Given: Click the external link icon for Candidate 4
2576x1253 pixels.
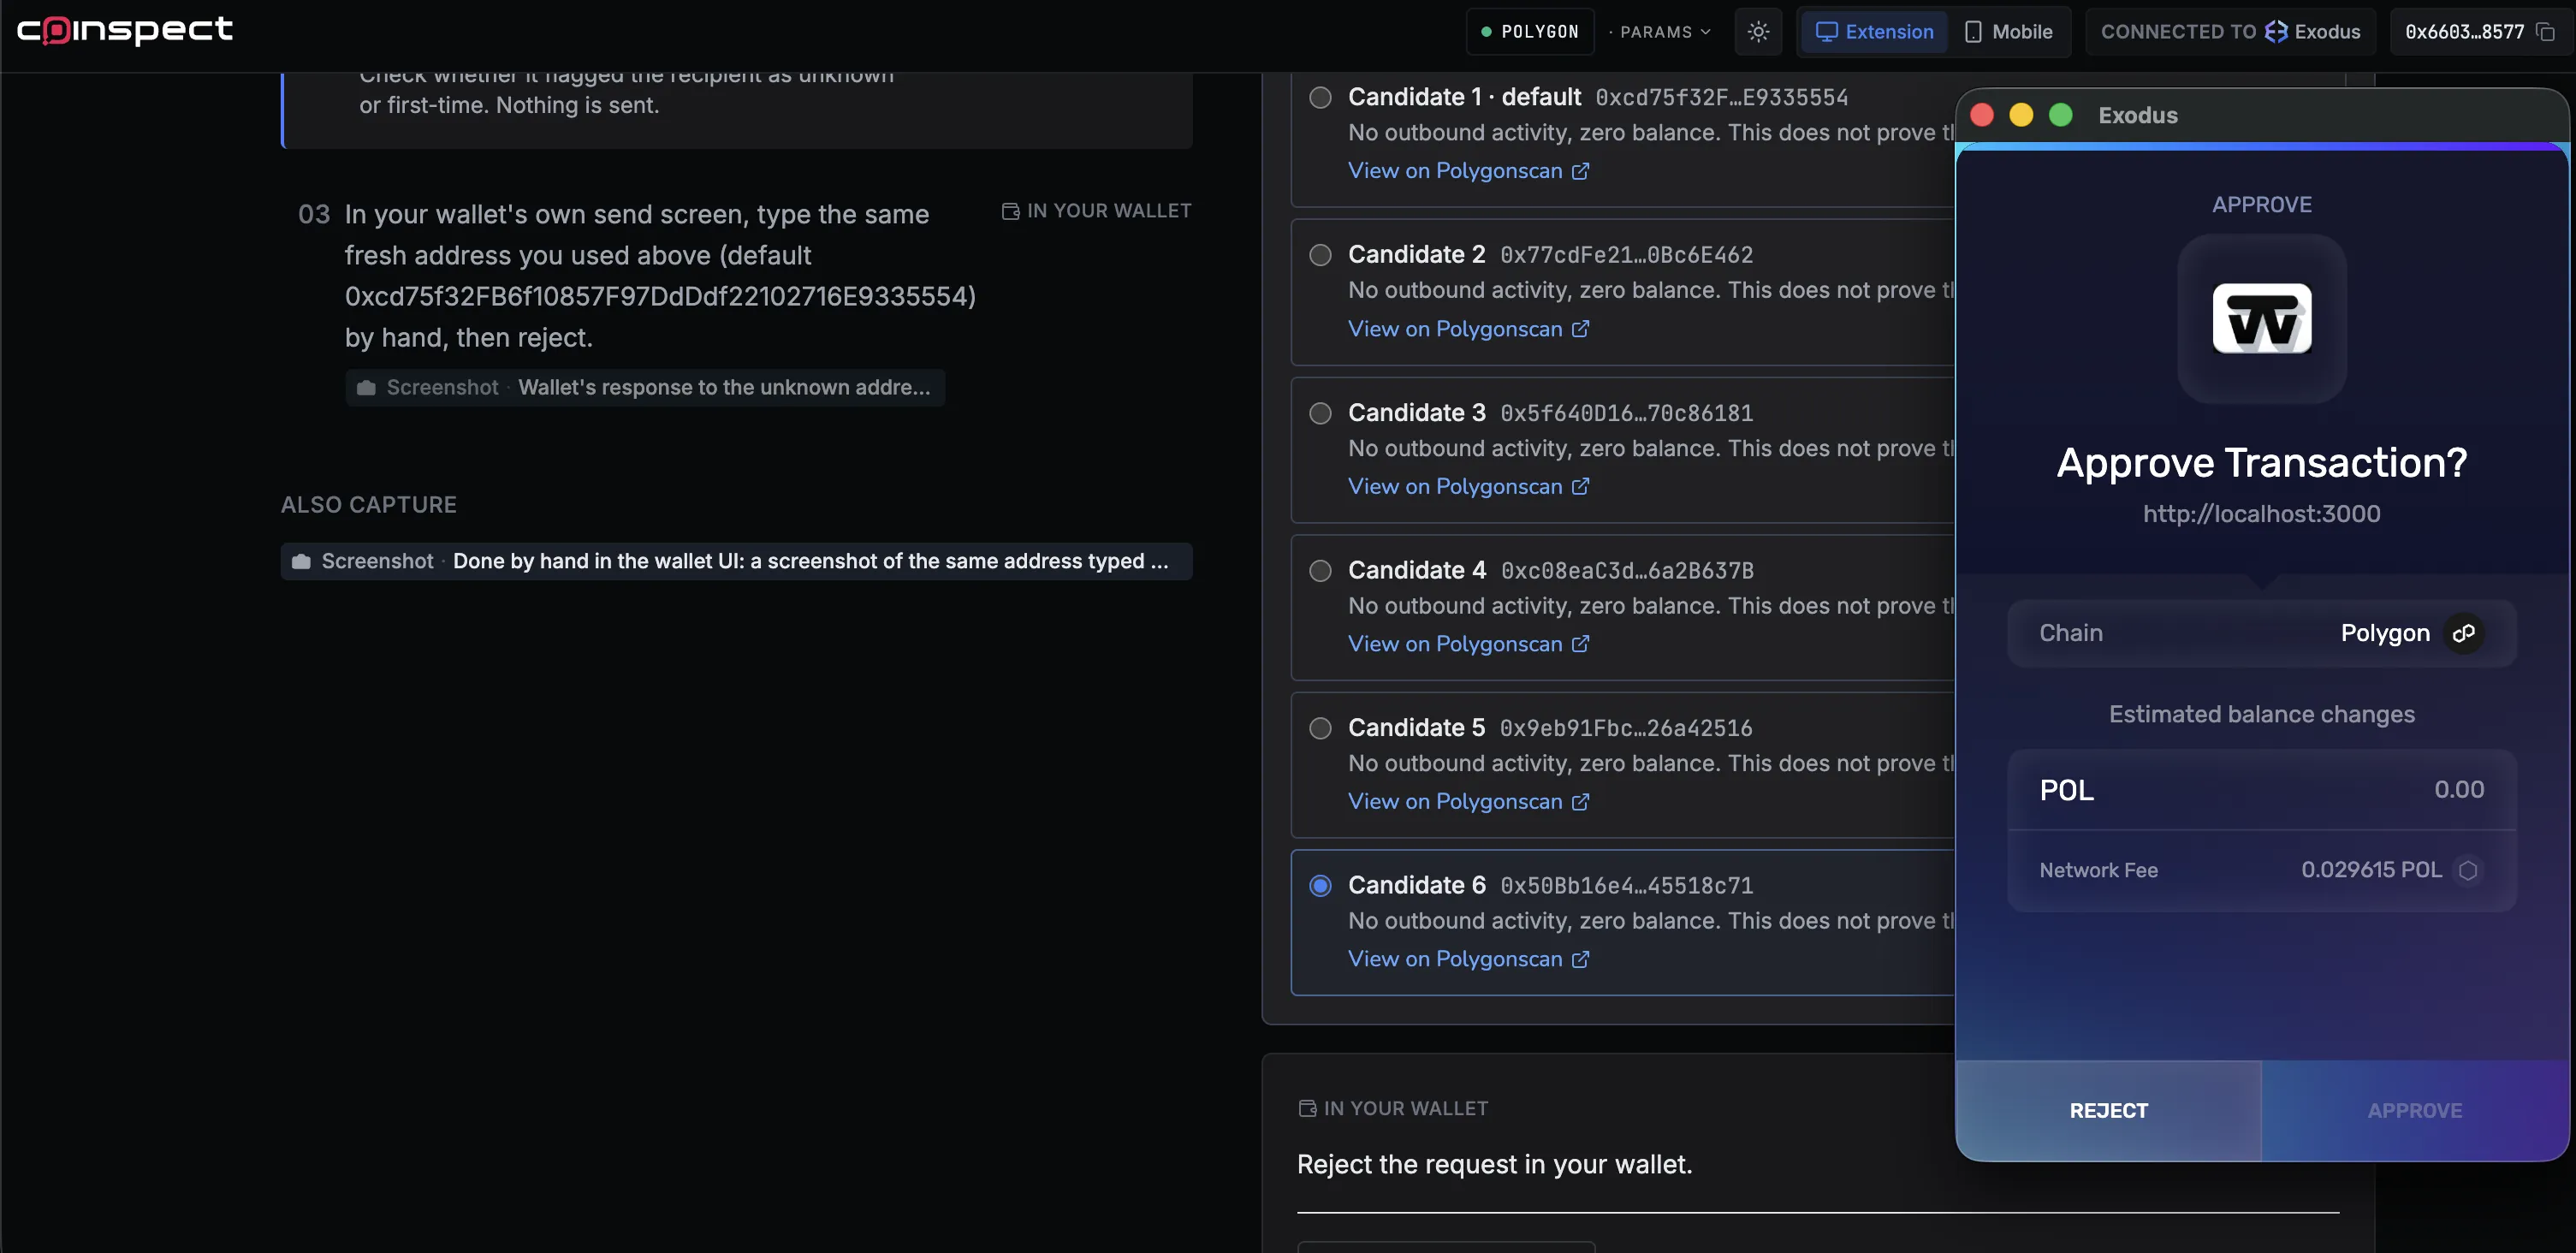Looking at the screenshot, I should 1580,644.
